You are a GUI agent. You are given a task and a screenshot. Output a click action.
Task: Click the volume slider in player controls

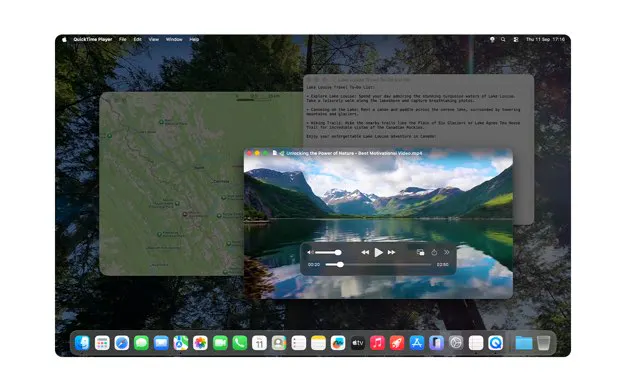(x=328, y=252)
